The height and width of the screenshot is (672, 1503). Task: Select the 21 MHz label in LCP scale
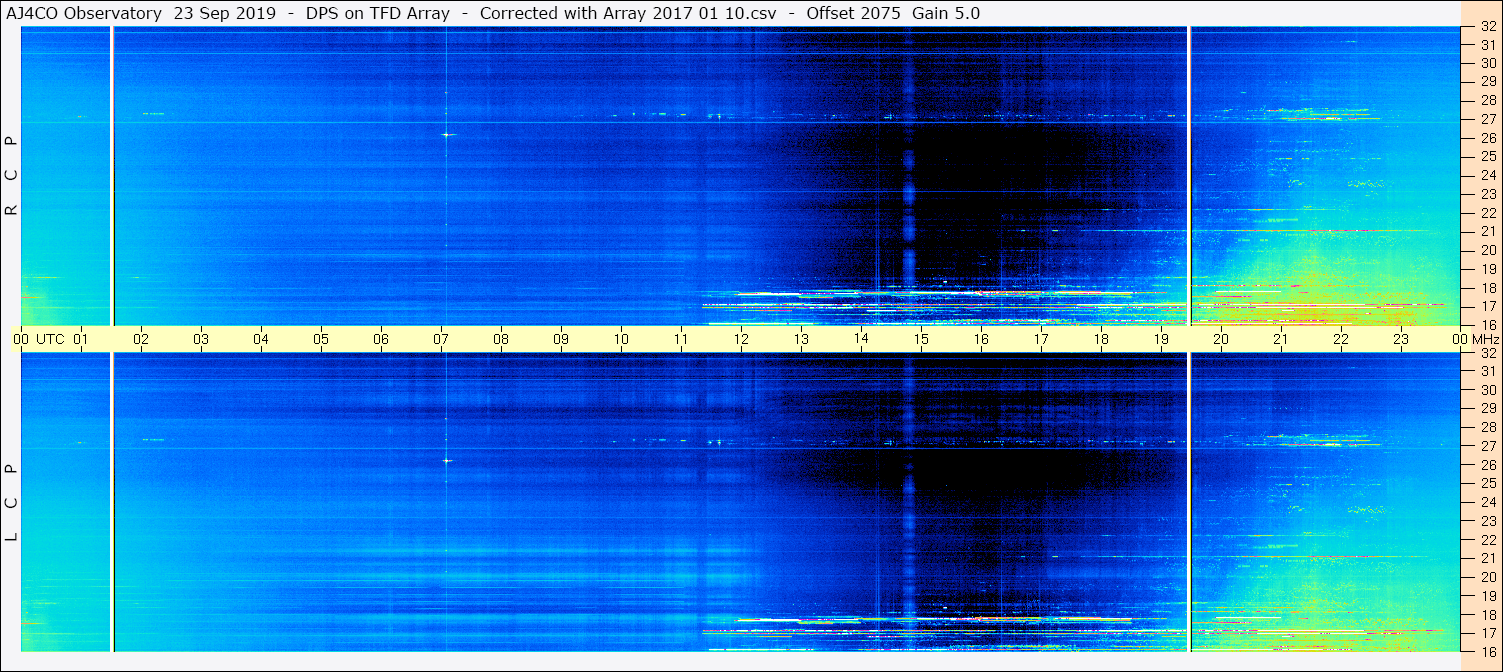(1473, 558)
